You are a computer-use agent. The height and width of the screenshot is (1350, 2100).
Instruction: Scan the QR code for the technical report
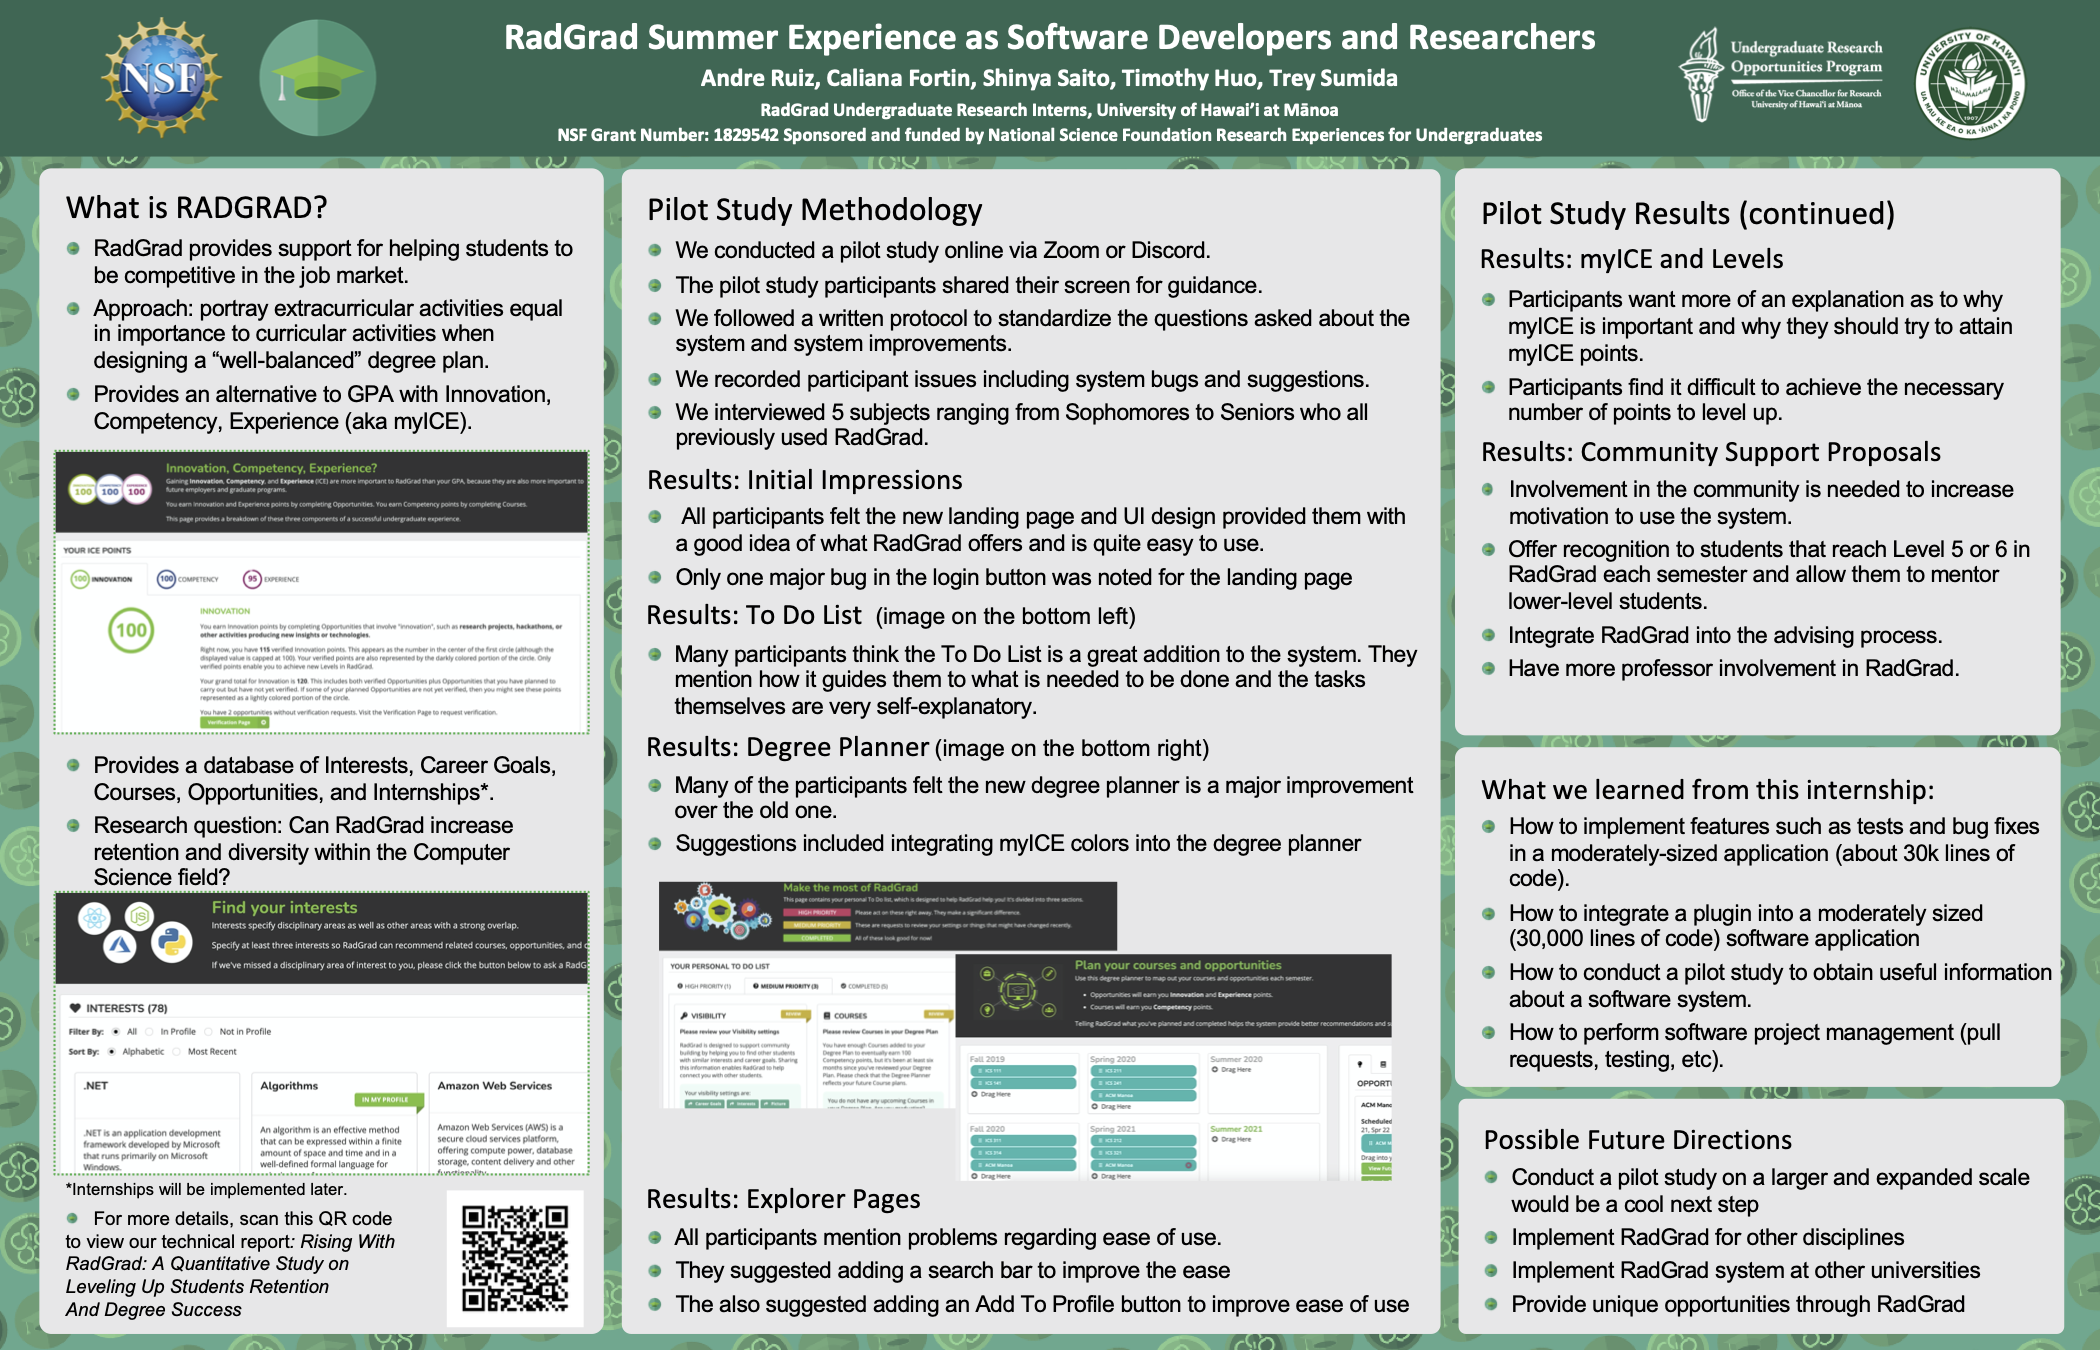pos(515,1257)
